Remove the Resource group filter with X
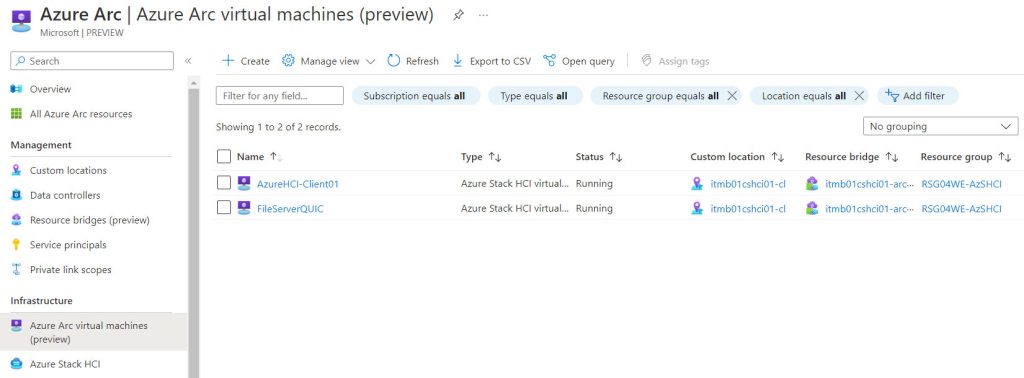Screen dimensions: 1024x378 732,96
